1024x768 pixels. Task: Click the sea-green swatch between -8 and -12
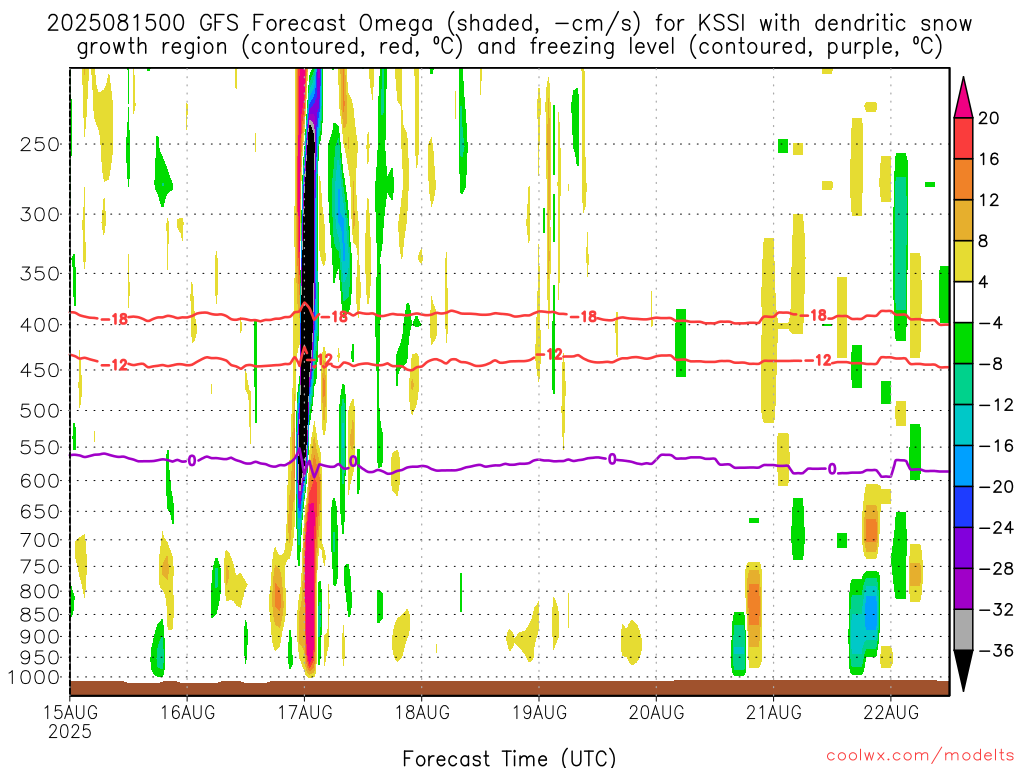963,385
